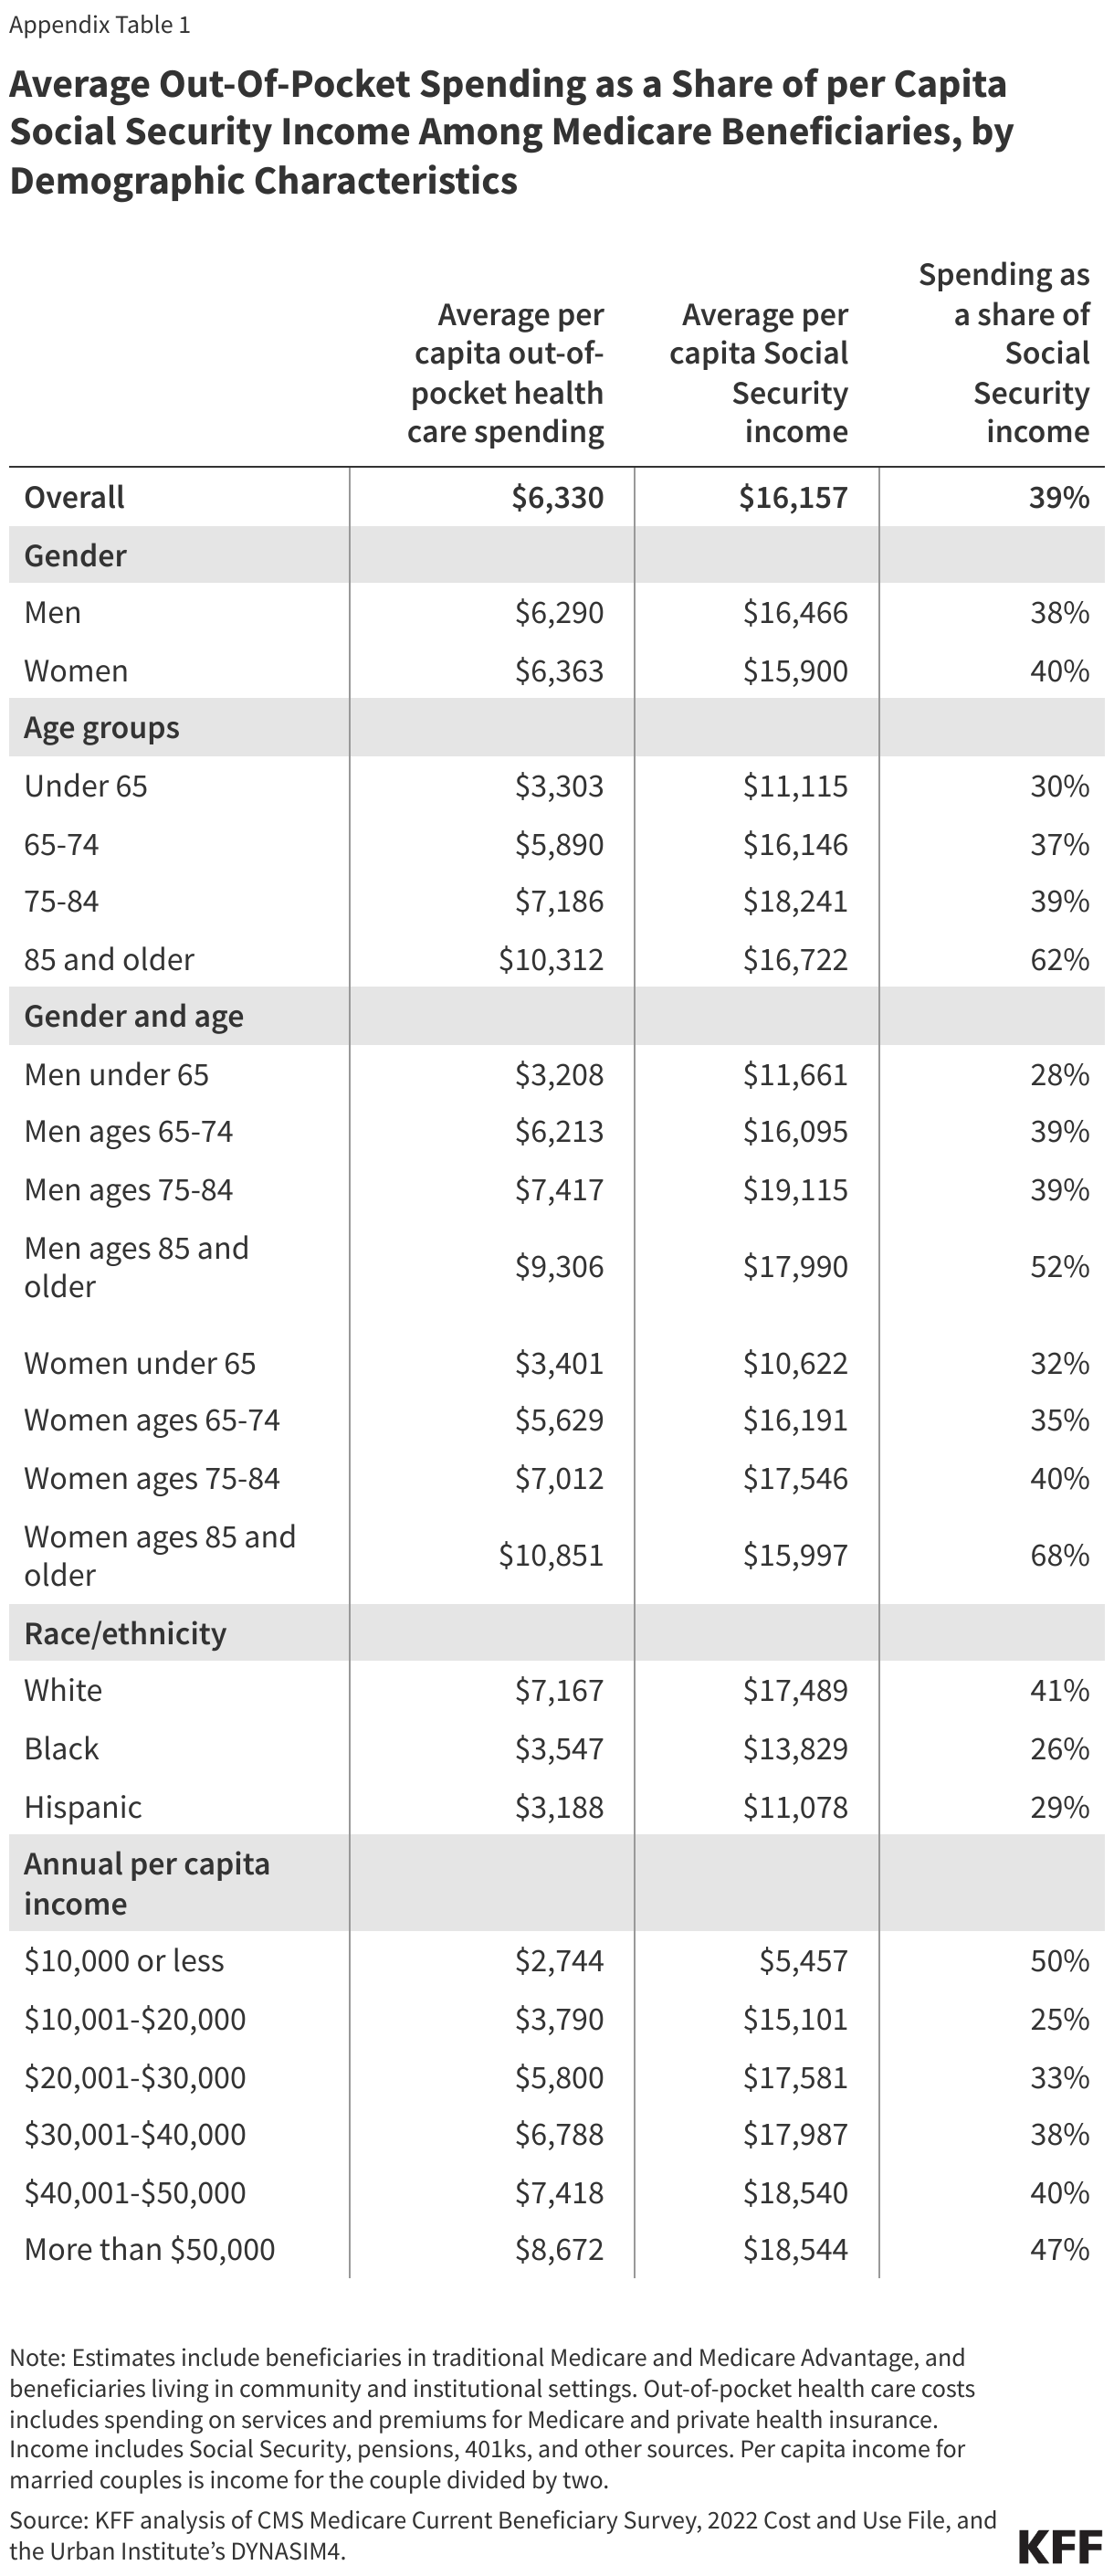Click the $6,330 overall spending value
Image resolution: width=1114 pixels, height=2576 pixels.
point(557,497)
